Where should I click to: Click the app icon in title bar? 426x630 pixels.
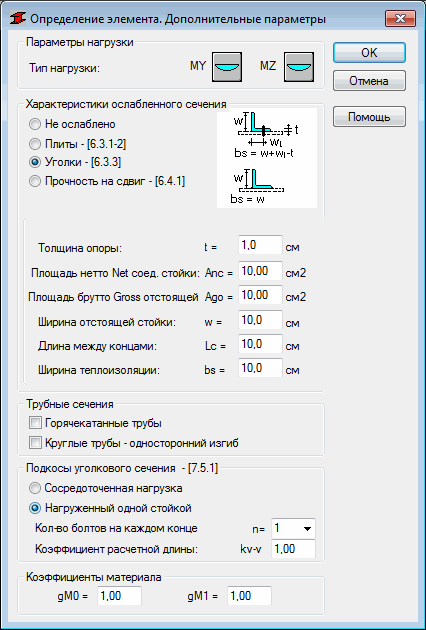(18, 18)
